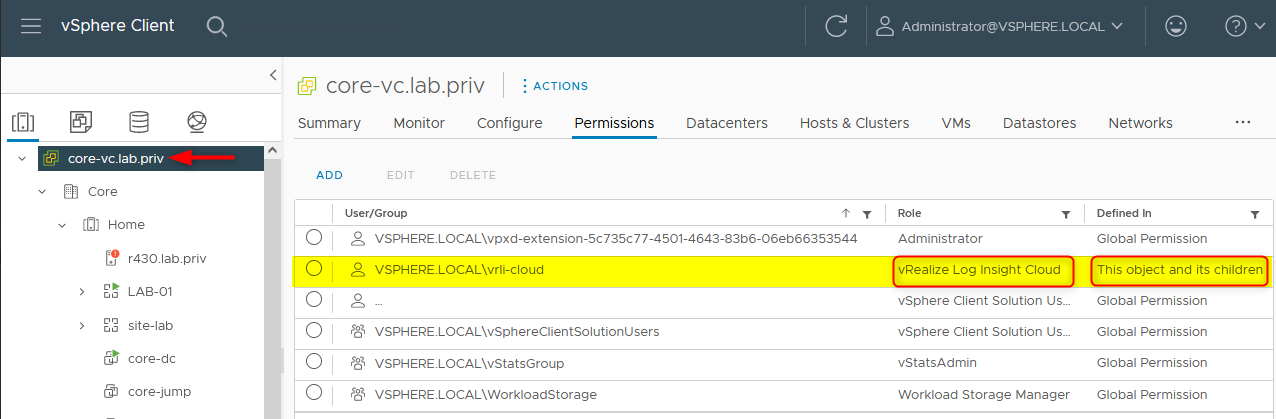Open the Networks tab
Screen dimensions: 1276x419
coord(1140,123)
